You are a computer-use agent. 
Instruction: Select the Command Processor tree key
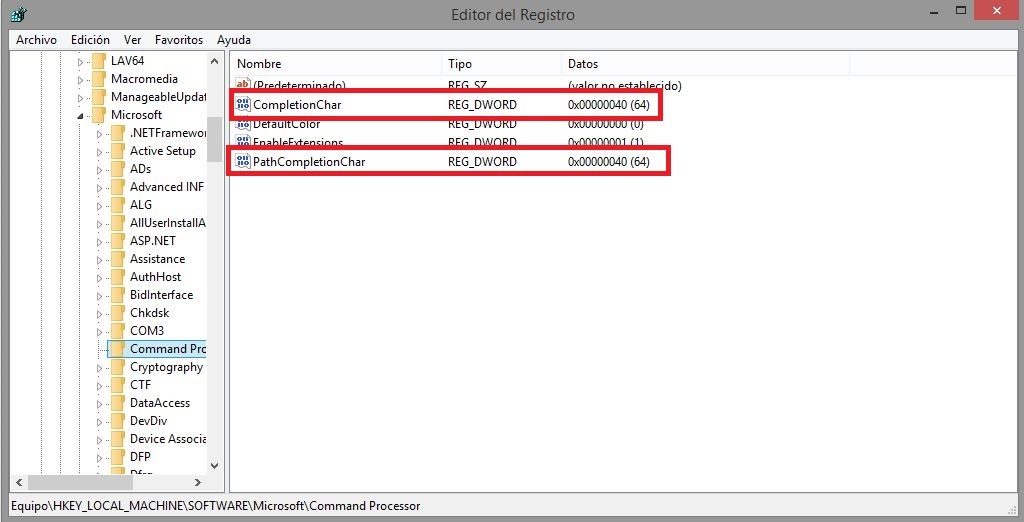(x=168, y=349)
